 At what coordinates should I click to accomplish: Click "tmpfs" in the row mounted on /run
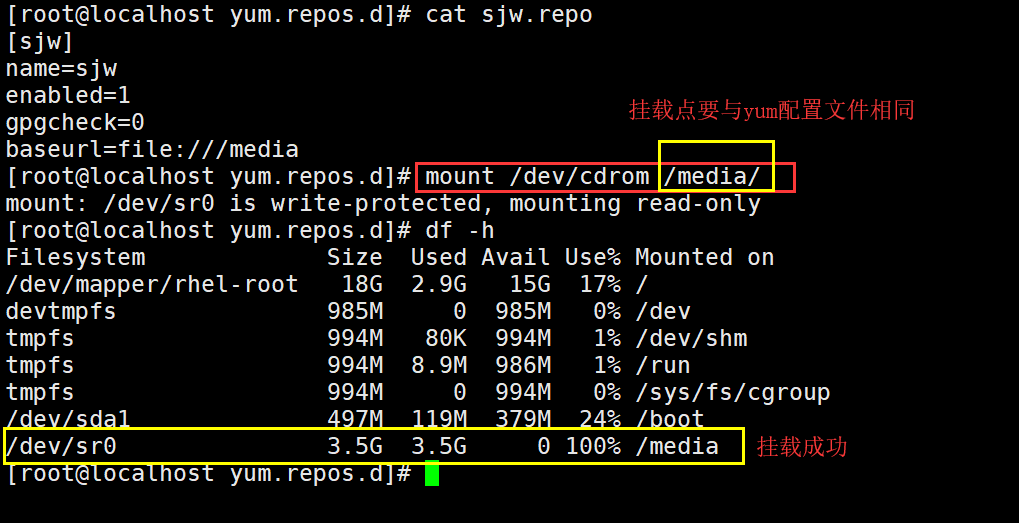click(40, 366)
